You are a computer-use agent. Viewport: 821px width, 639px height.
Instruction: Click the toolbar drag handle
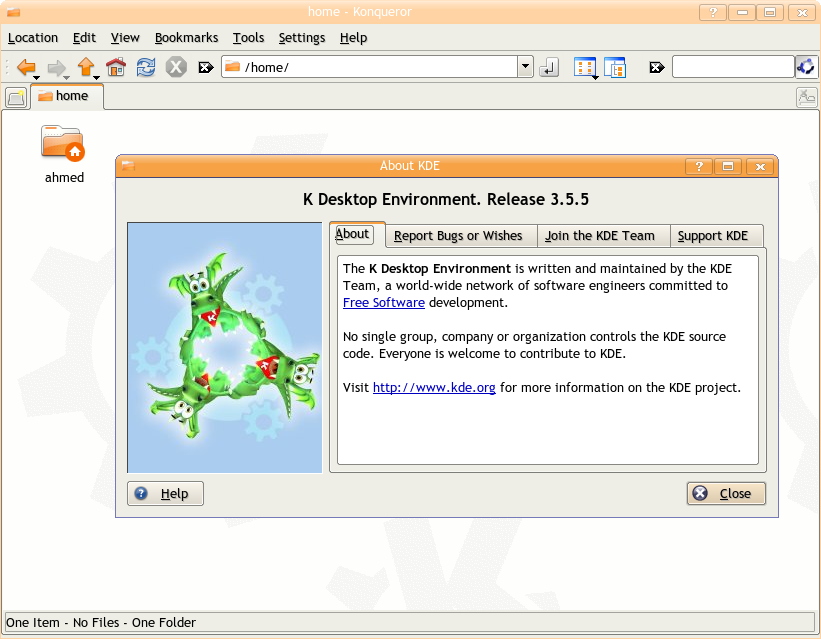(x=7, y=67)
